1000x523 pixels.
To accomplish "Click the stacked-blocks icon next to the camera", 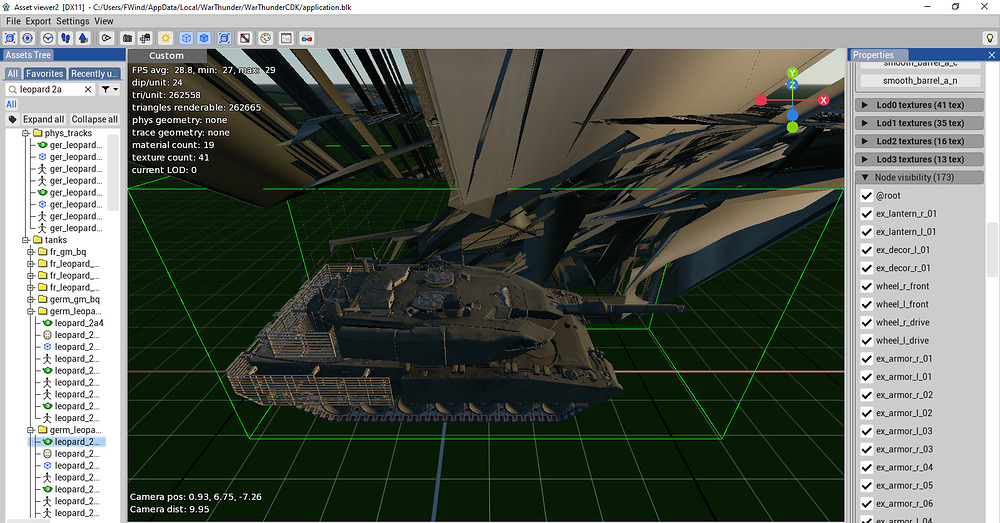I will click(145, 38).
